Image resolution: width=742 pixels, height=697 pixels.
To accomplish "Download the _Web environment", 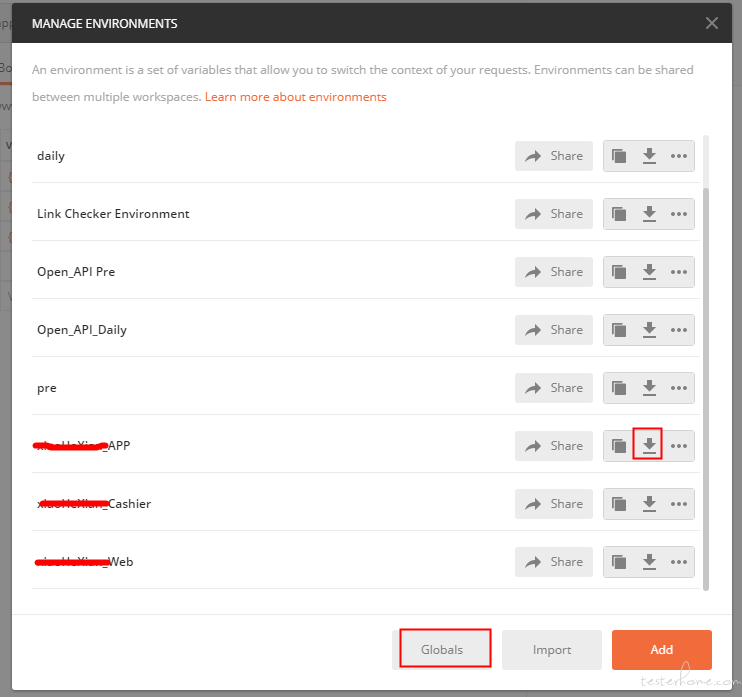I will 649,562.
